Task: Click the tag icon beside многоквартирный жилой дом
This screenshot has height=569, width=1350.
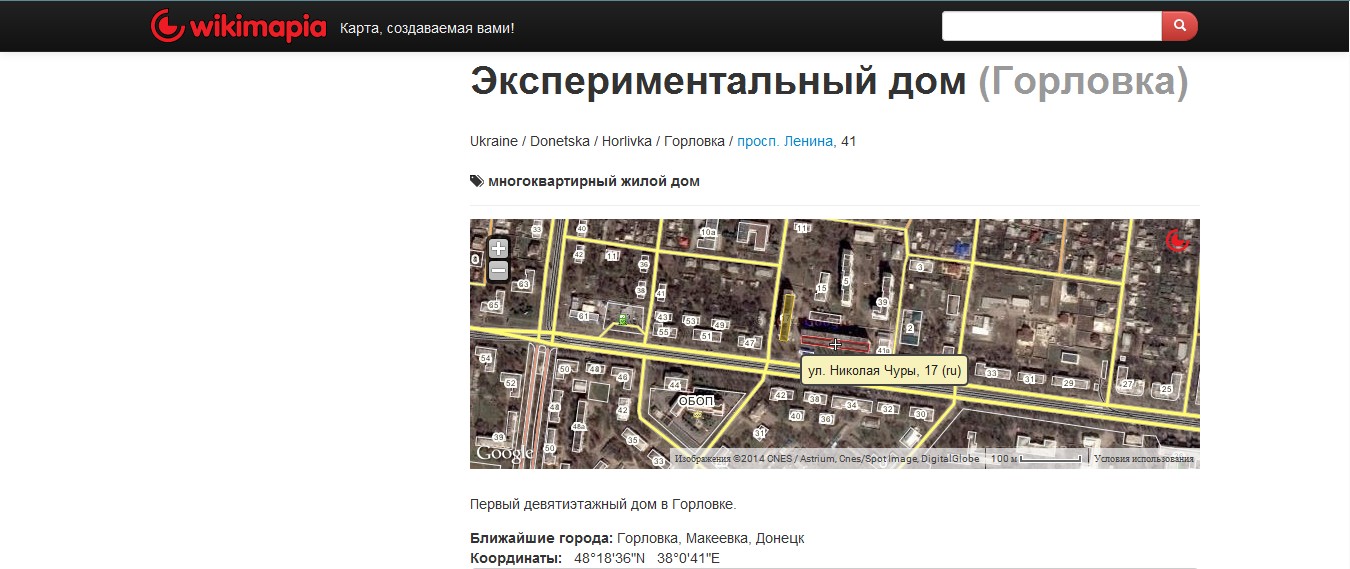Action: point(476,181)
